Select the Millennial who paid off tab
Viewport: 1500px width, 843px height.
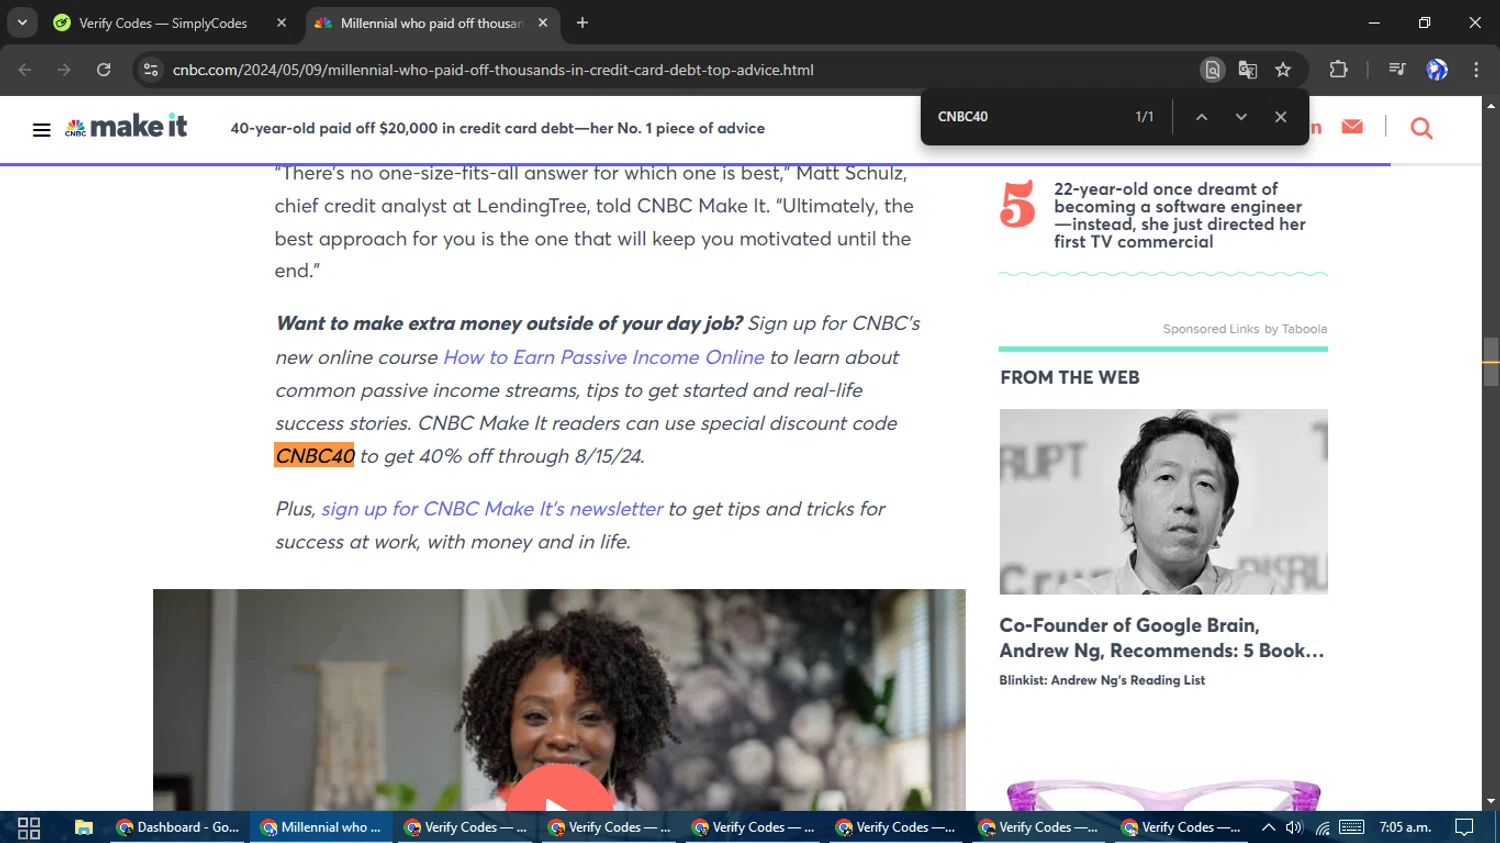pos(431,23)
